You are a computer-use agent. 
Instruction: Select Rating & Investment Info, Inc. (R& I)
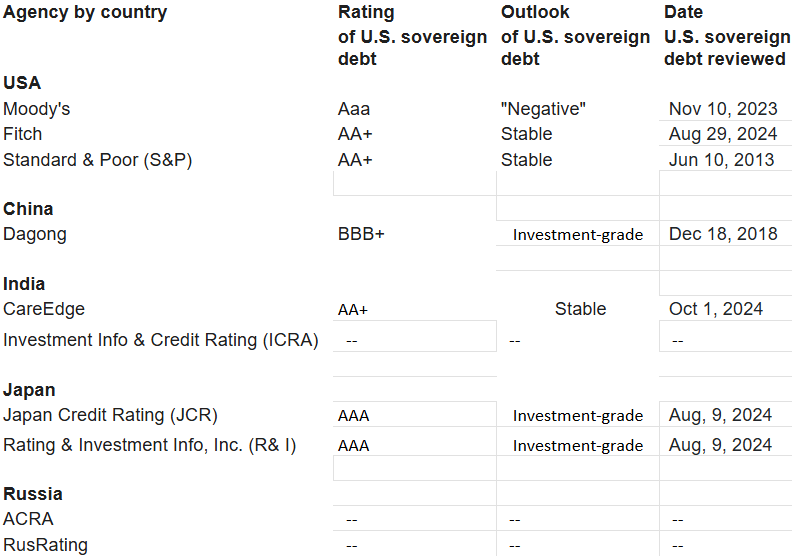pyautogui.click(x=149, y=445)
